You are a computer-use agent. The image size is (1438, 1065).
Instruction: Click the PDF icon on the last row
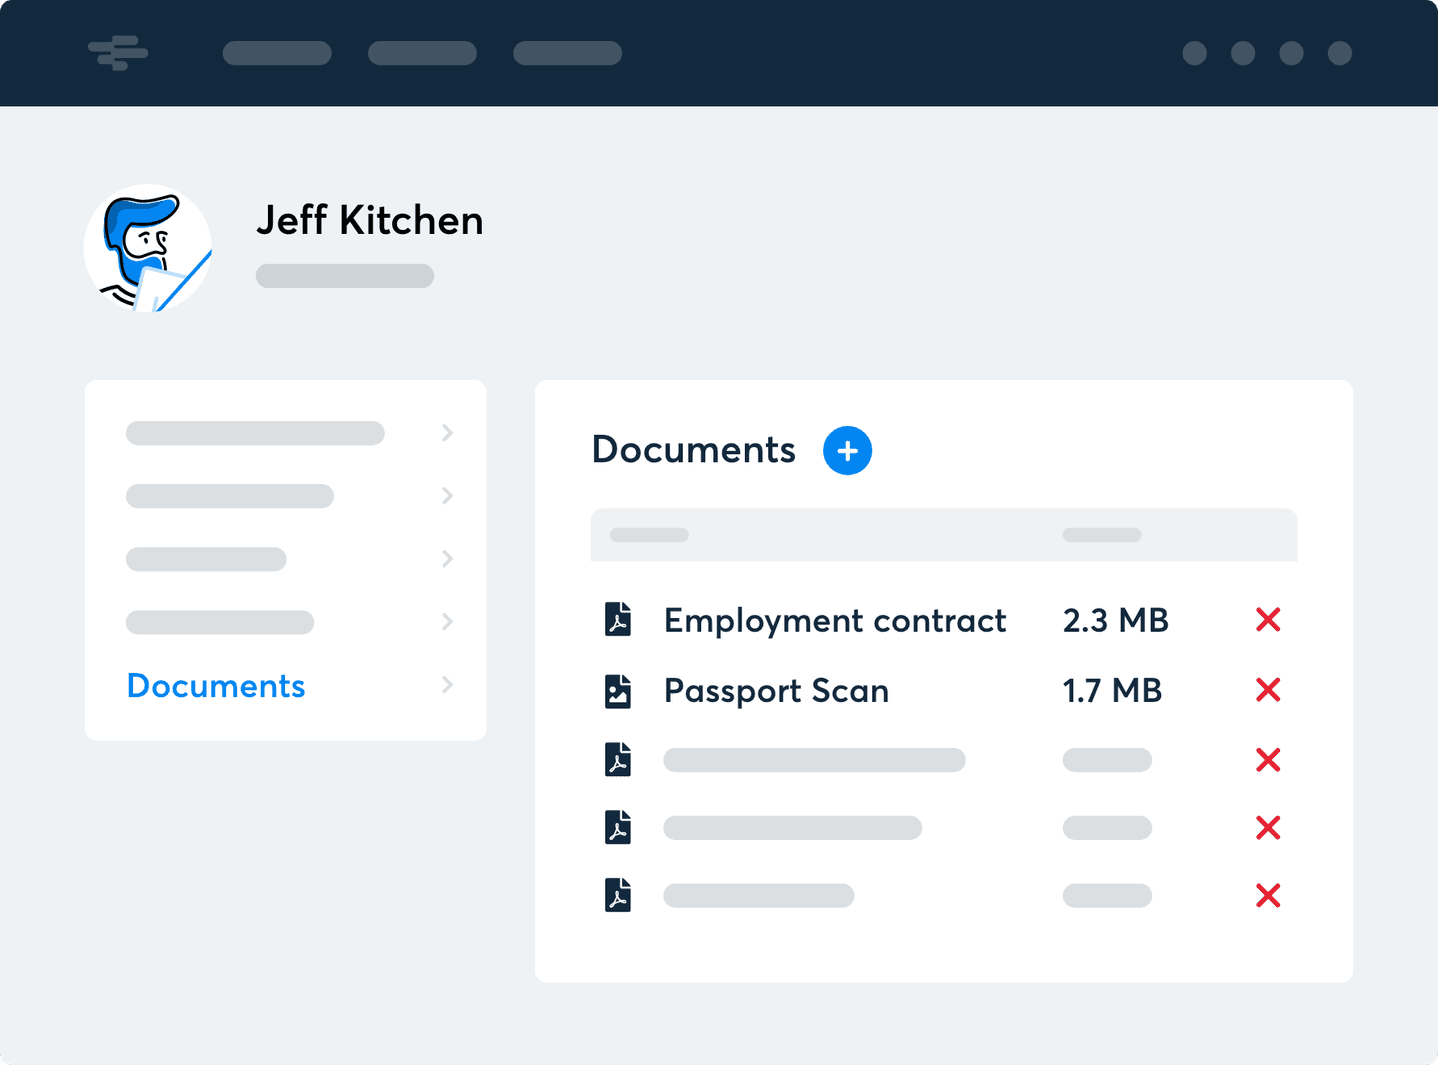tap(620, 895)
